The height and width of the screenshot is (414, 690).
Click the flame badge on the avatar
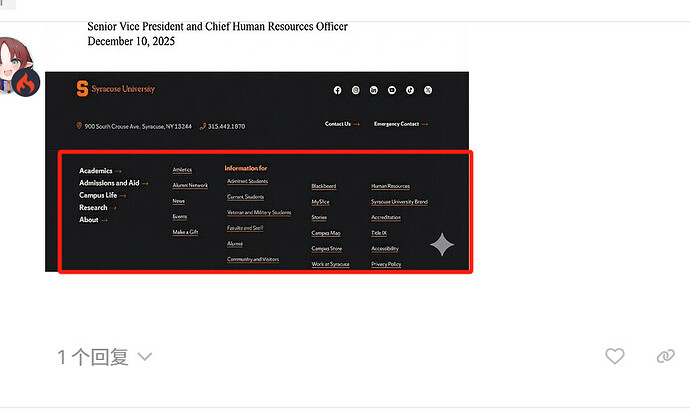(x=26, y=83)
